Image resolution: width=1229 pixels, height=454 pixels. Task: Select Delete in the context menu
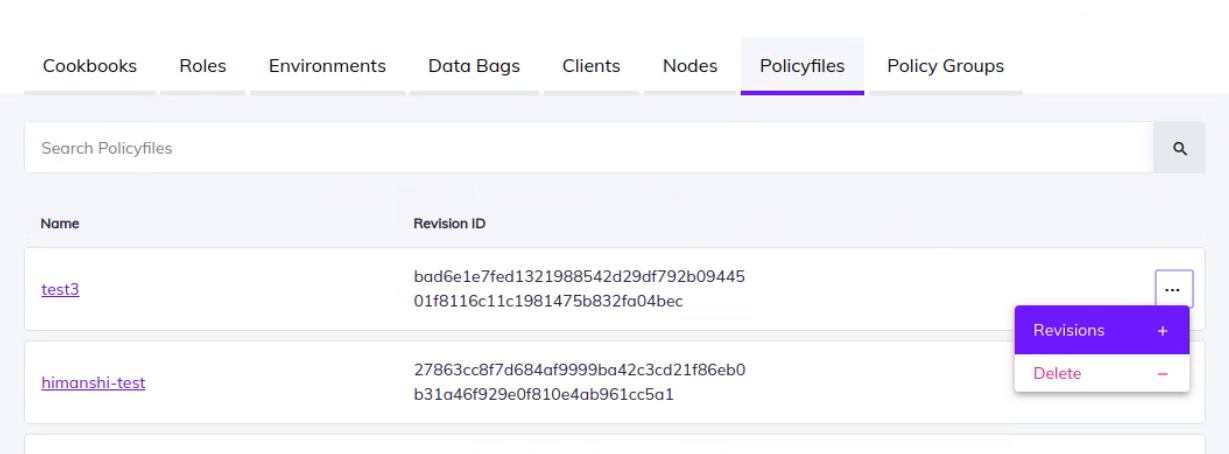tap(1058, 373)
